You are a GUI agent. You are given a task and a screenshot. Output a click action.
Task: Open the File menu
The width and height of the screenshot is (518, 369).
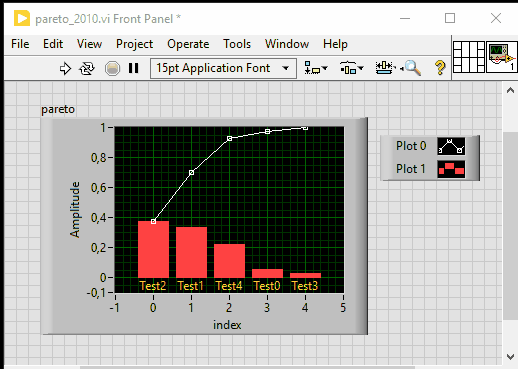click(x=20, y=44)
